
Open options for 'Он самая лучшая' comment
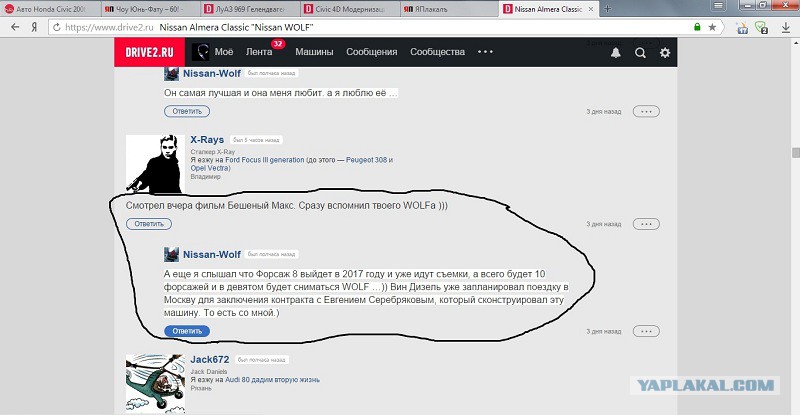(x=646, y=111)
